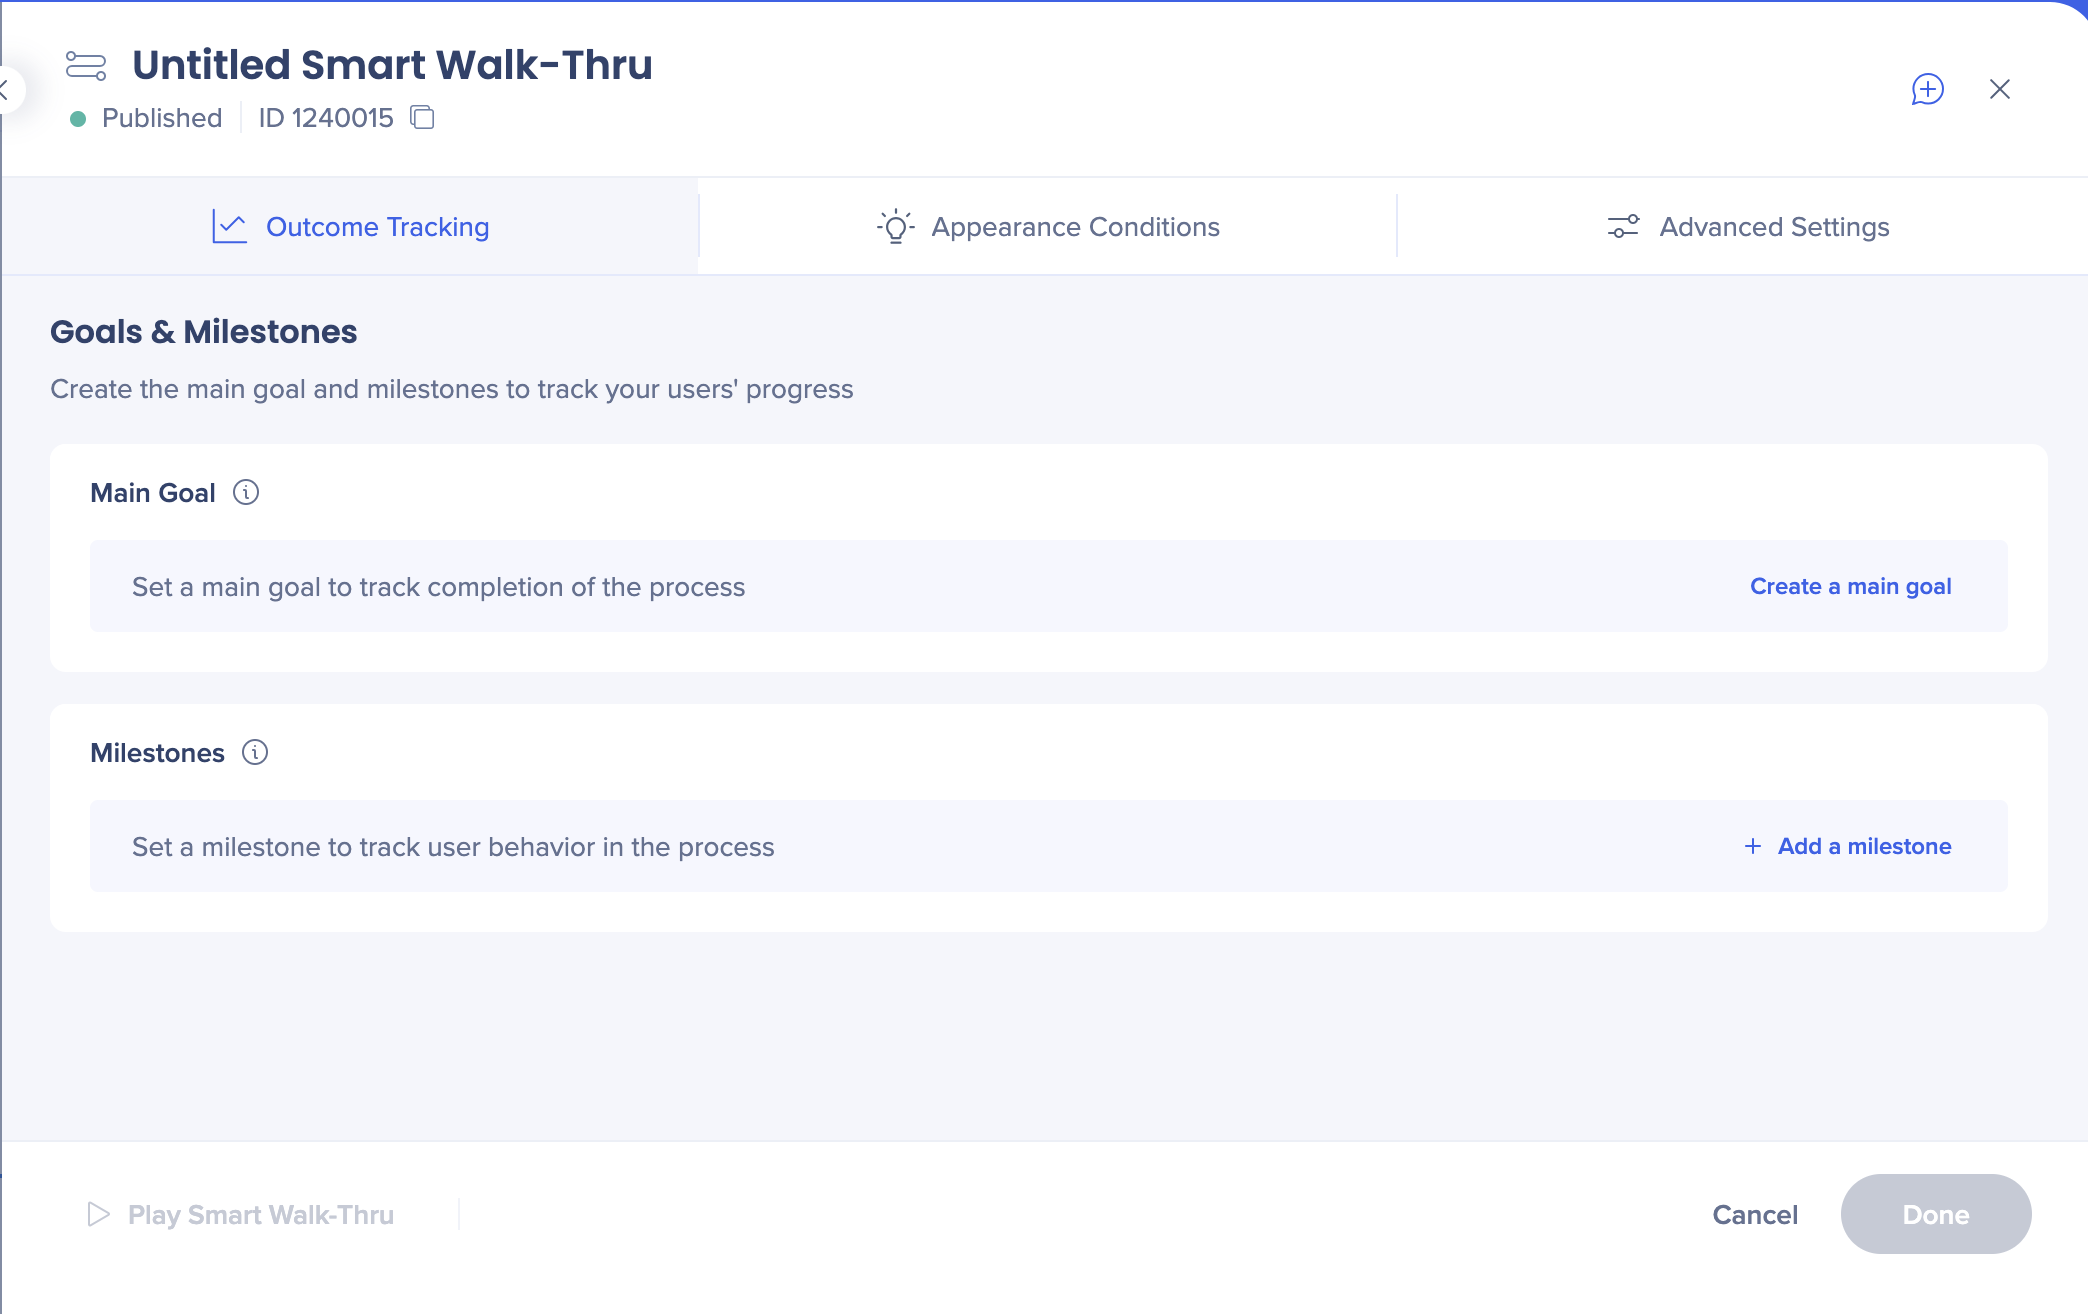Click Add a milestone
This screenshot has width=2088, height=1314.
1848,846
